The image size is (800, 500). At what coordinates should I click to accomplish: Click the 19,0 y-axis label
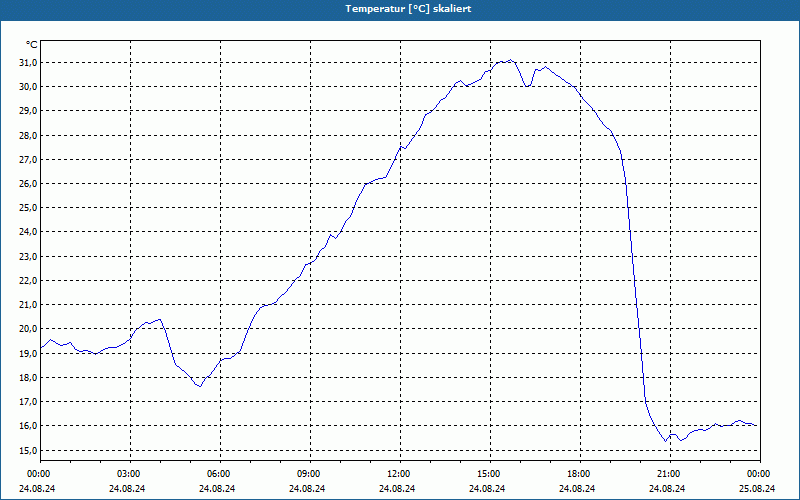(28, 354)
